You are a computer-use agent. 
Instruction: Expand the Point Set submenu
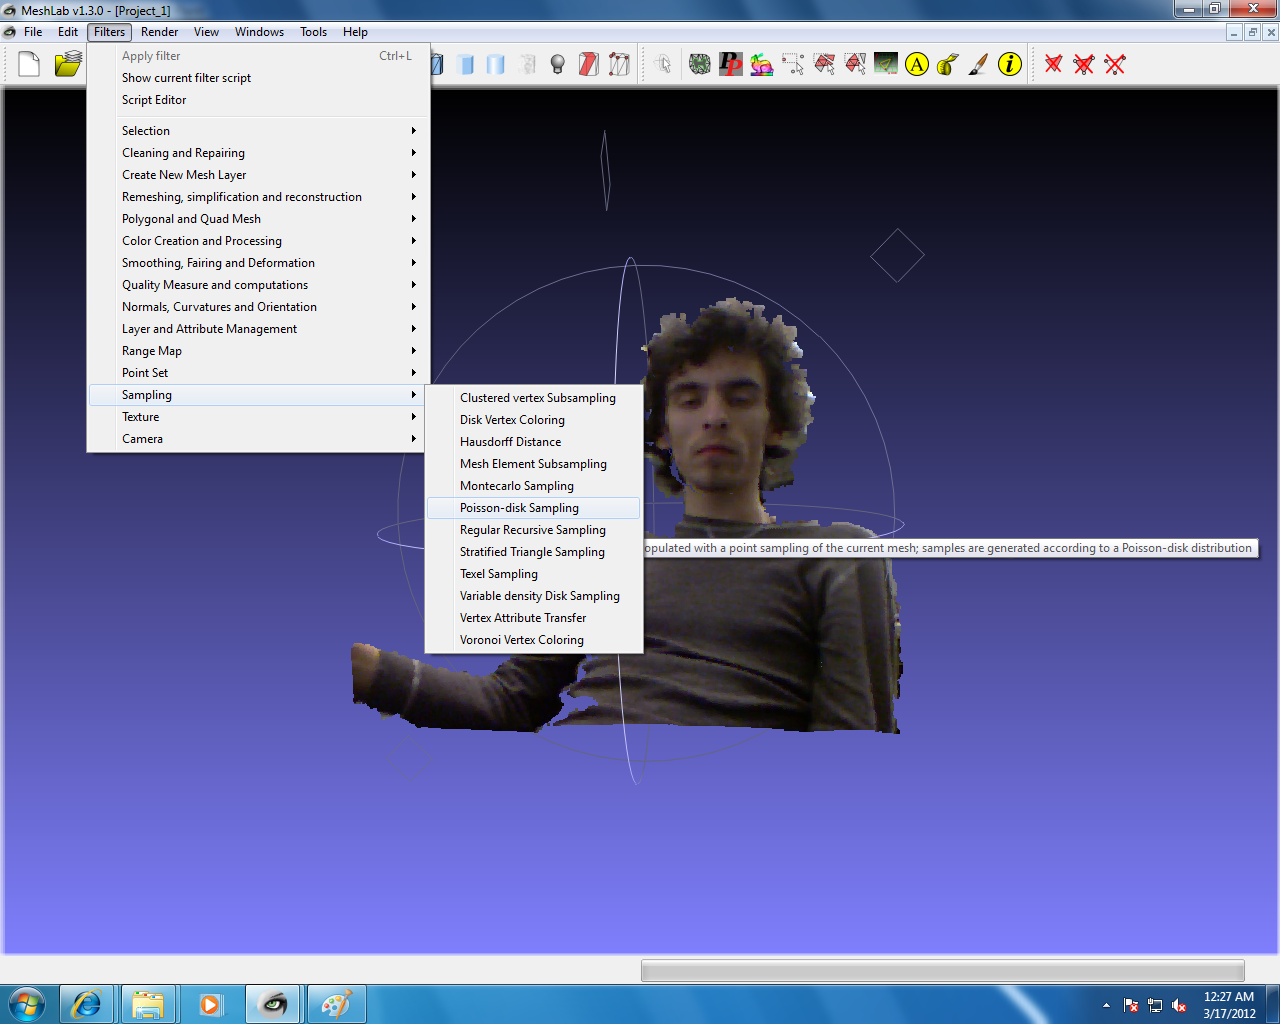pos(260,373)
